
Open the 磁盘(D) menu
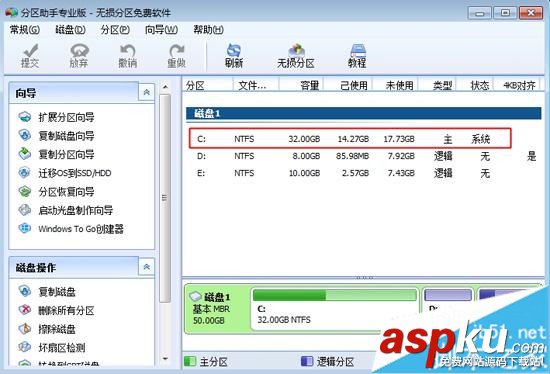click(x=71, y=30)
